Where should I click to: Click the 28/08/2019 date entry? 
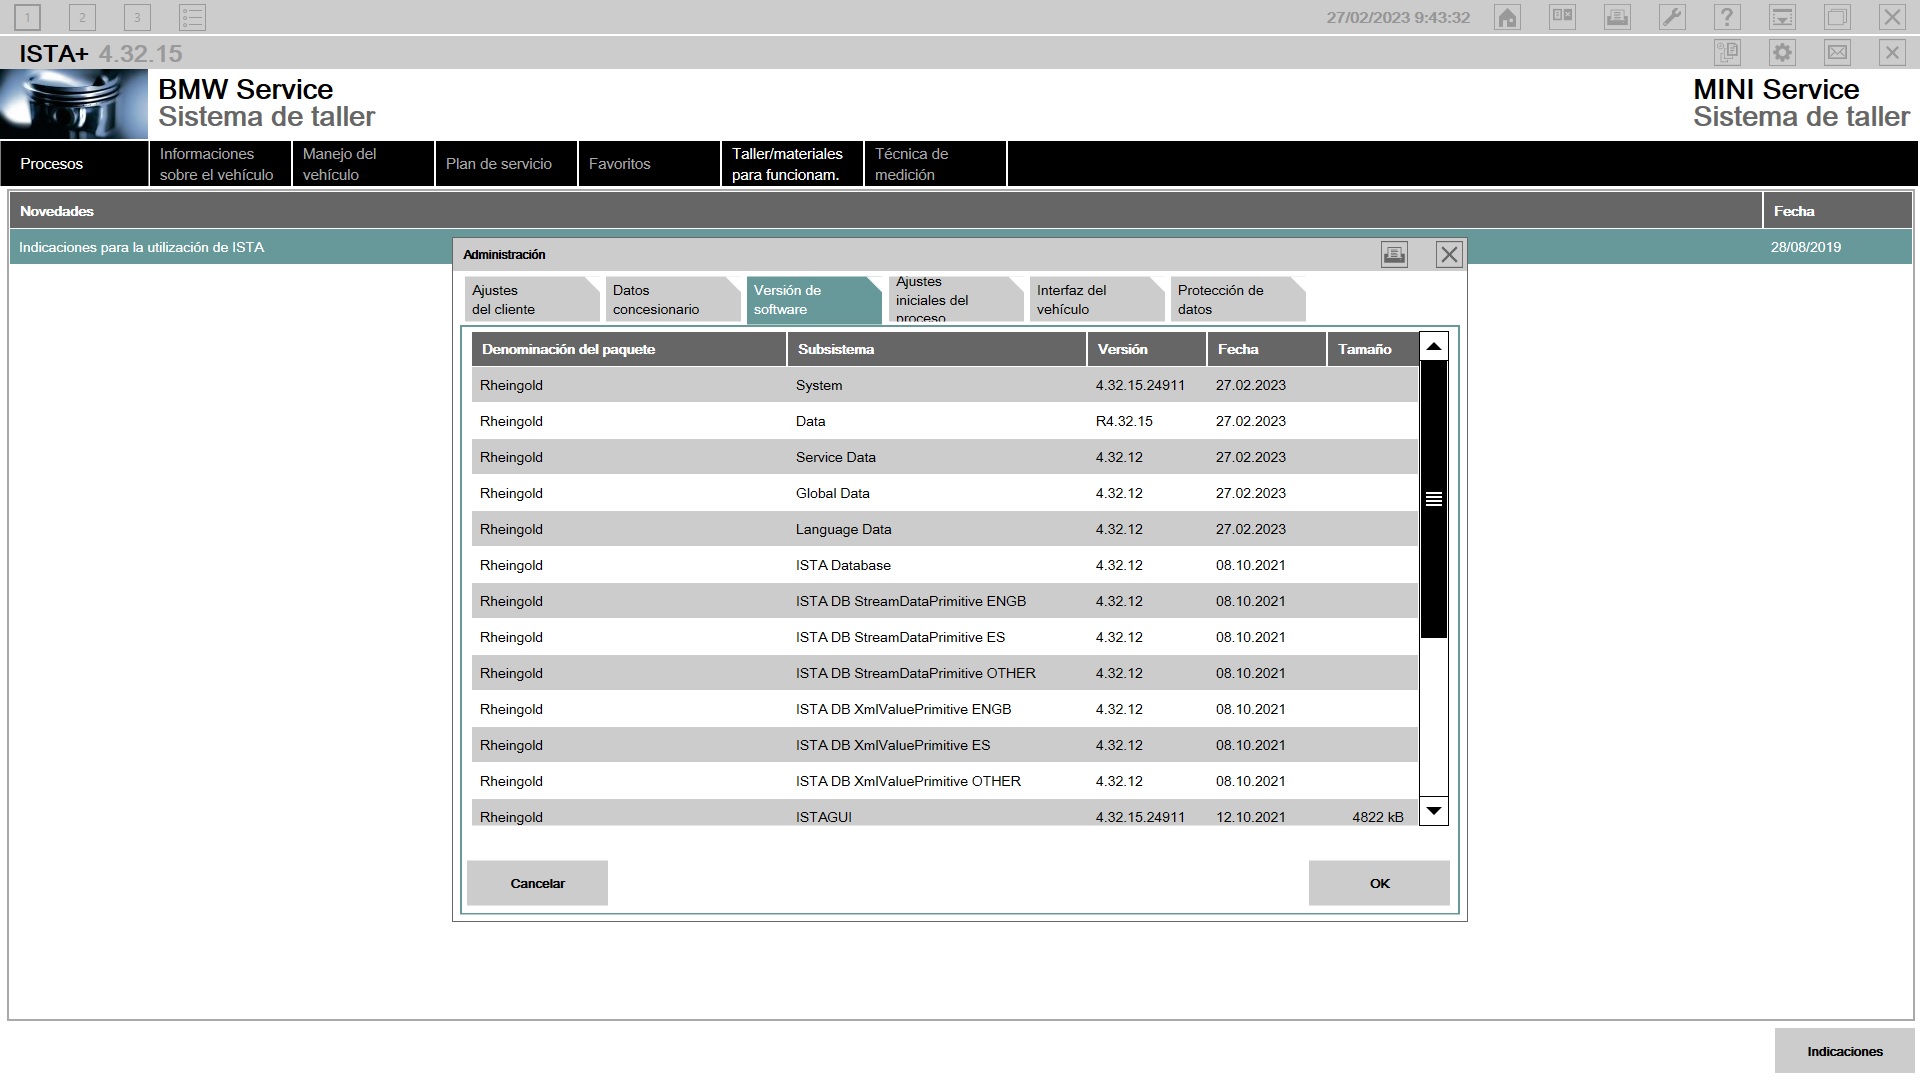point(1805,247)
